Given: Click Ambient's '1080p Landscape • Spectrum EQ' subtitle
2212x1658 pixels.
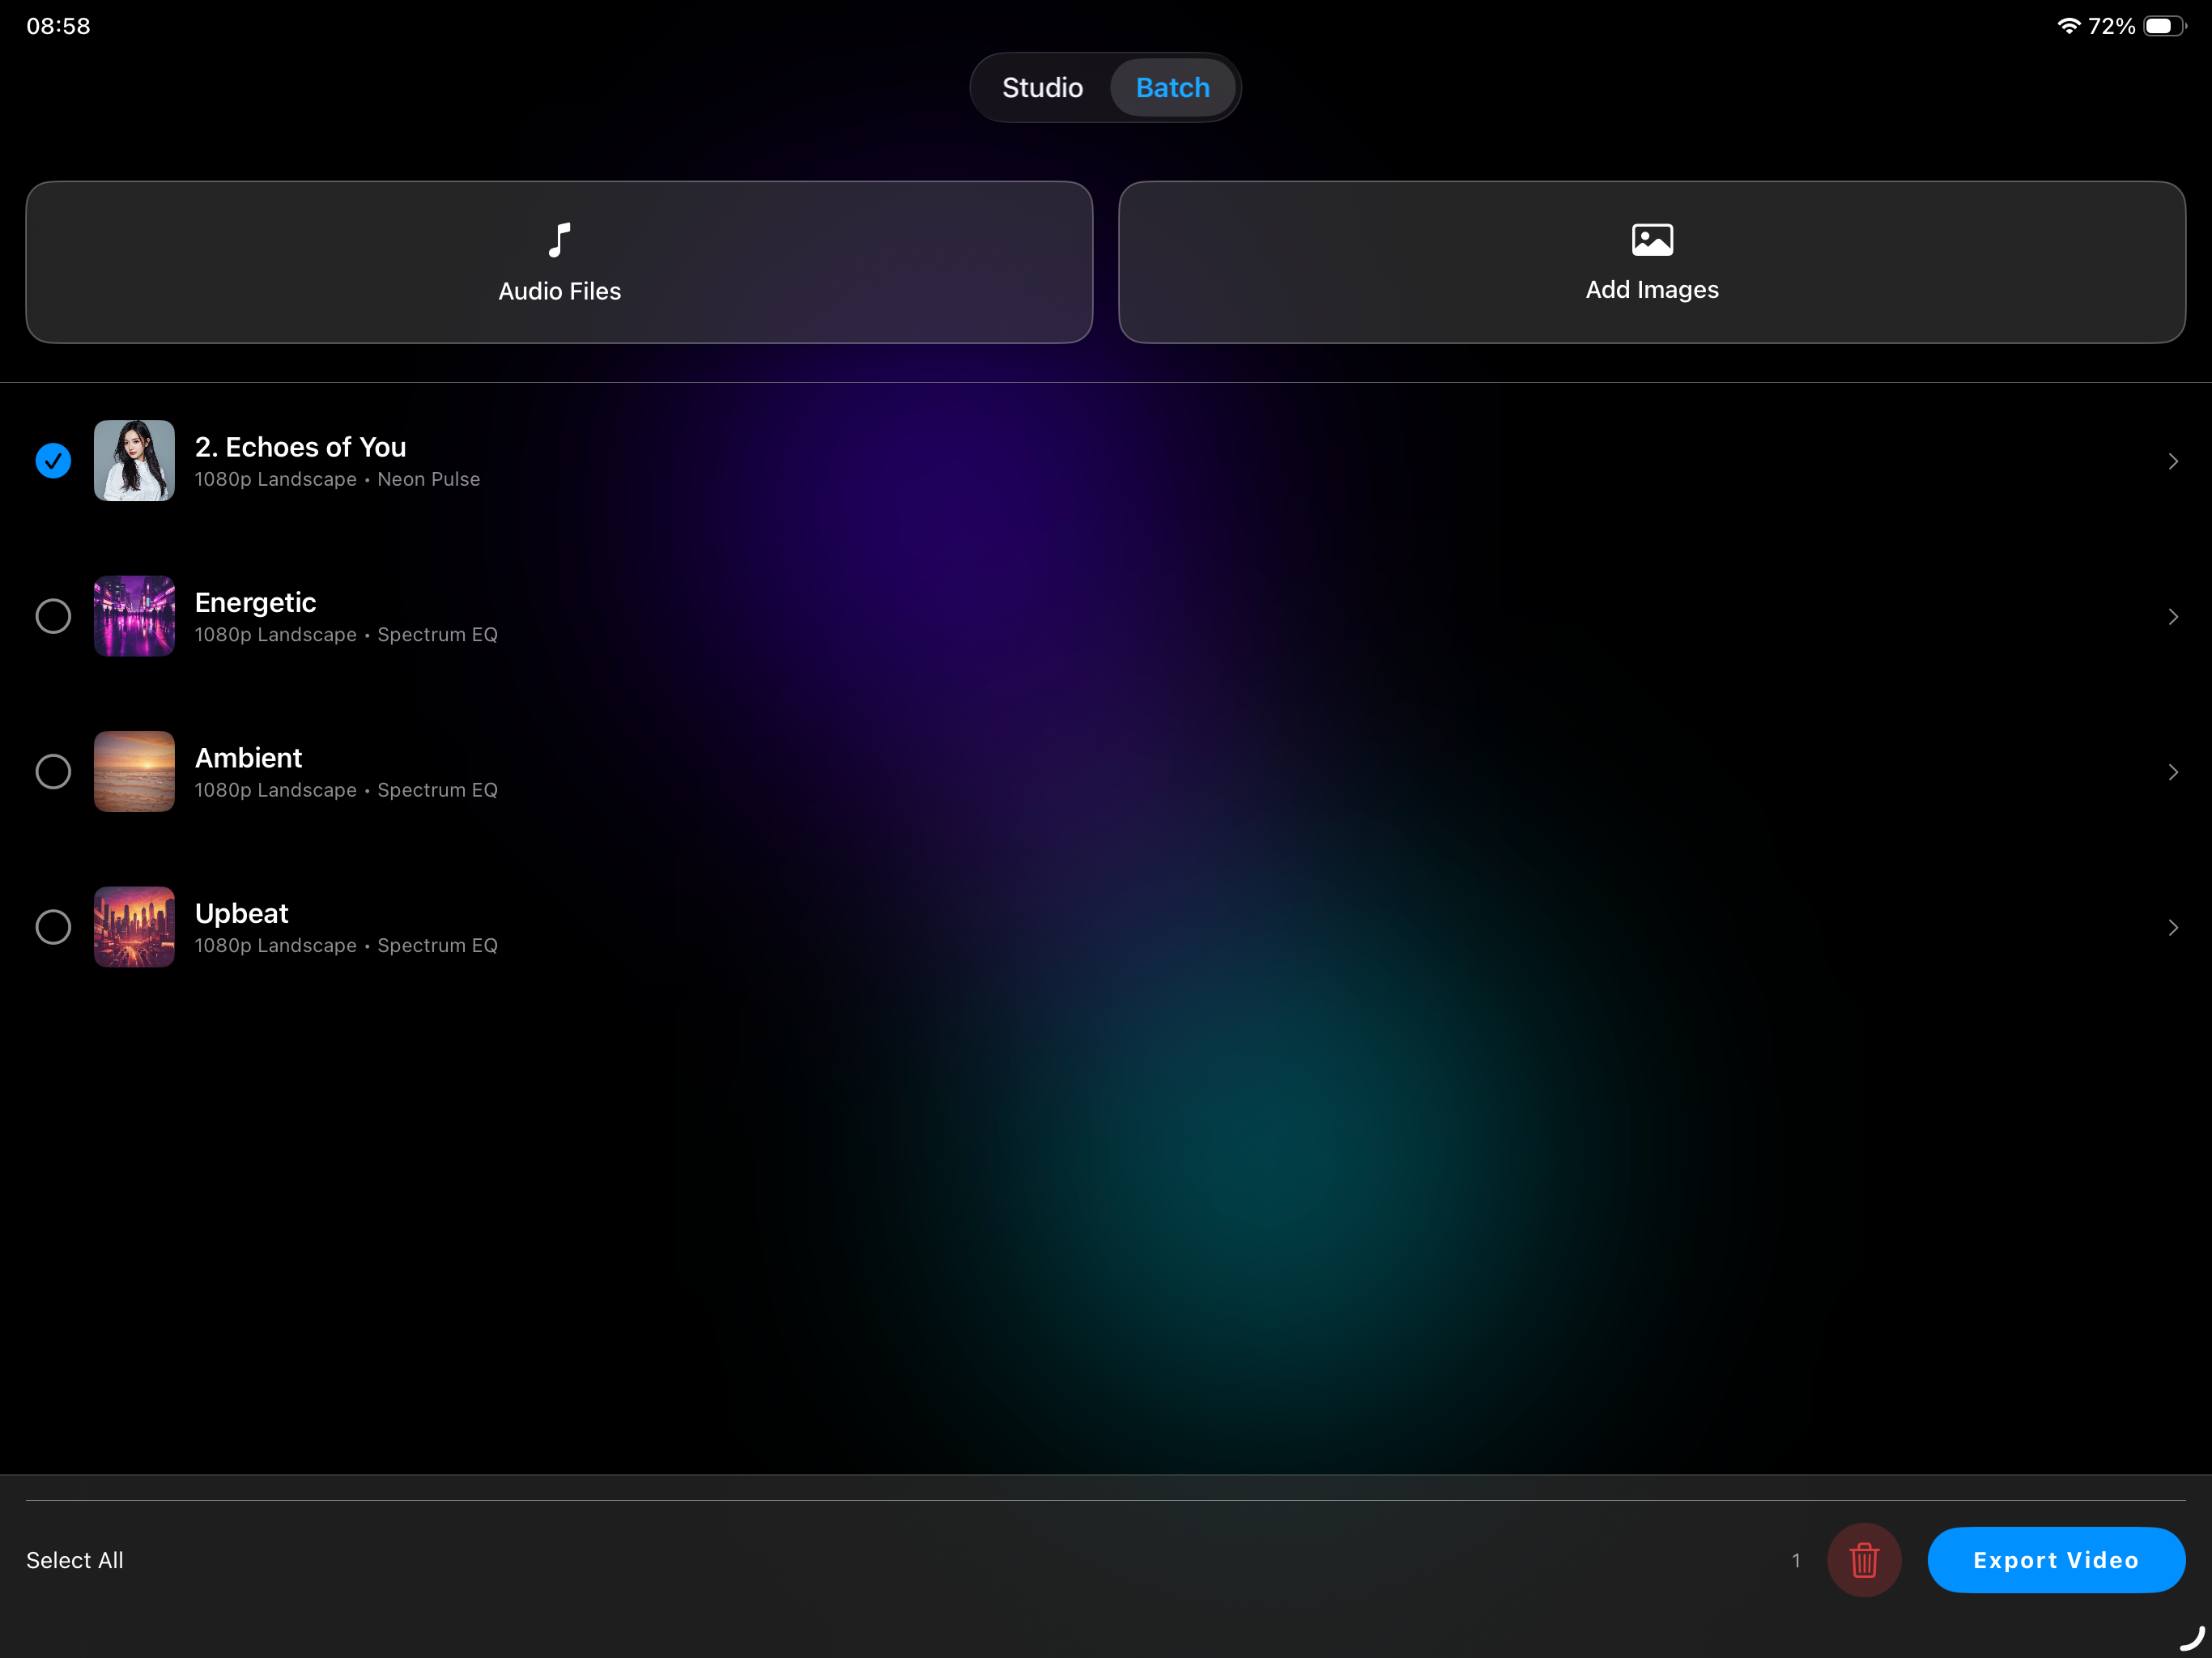Looking at the screenshot, I should tap(346, 790).
